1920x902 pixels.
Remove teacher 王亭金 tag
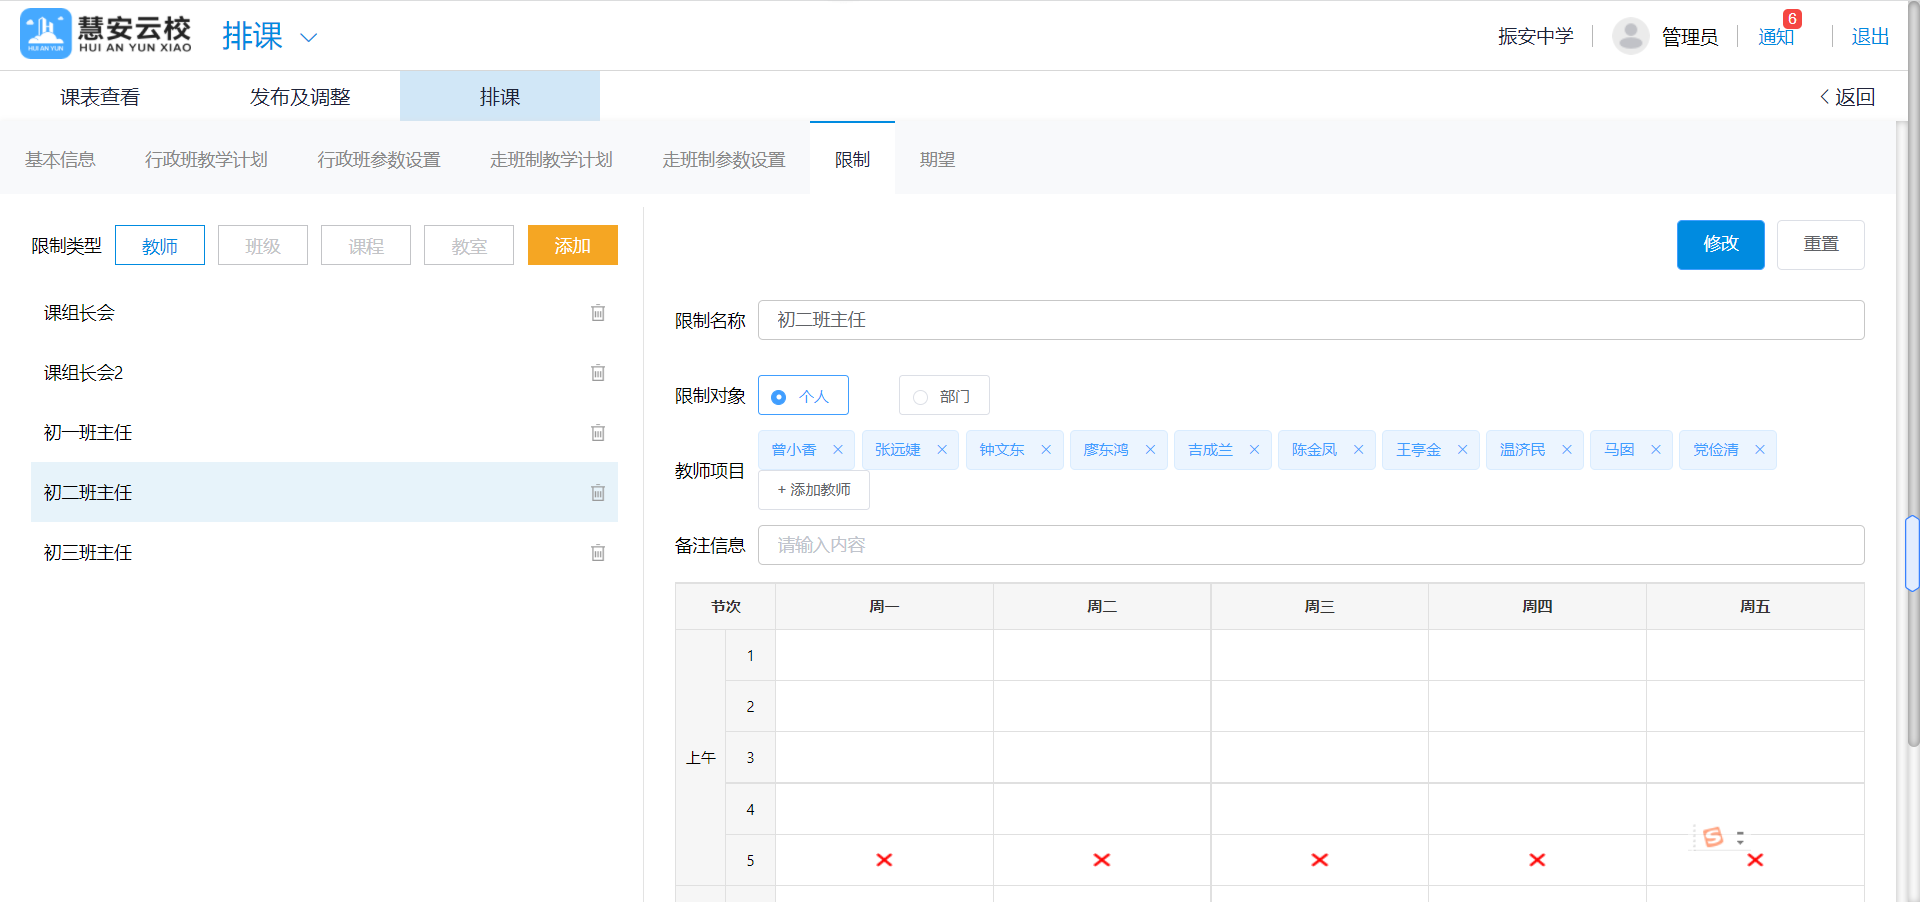click(x=1462, y=450)
